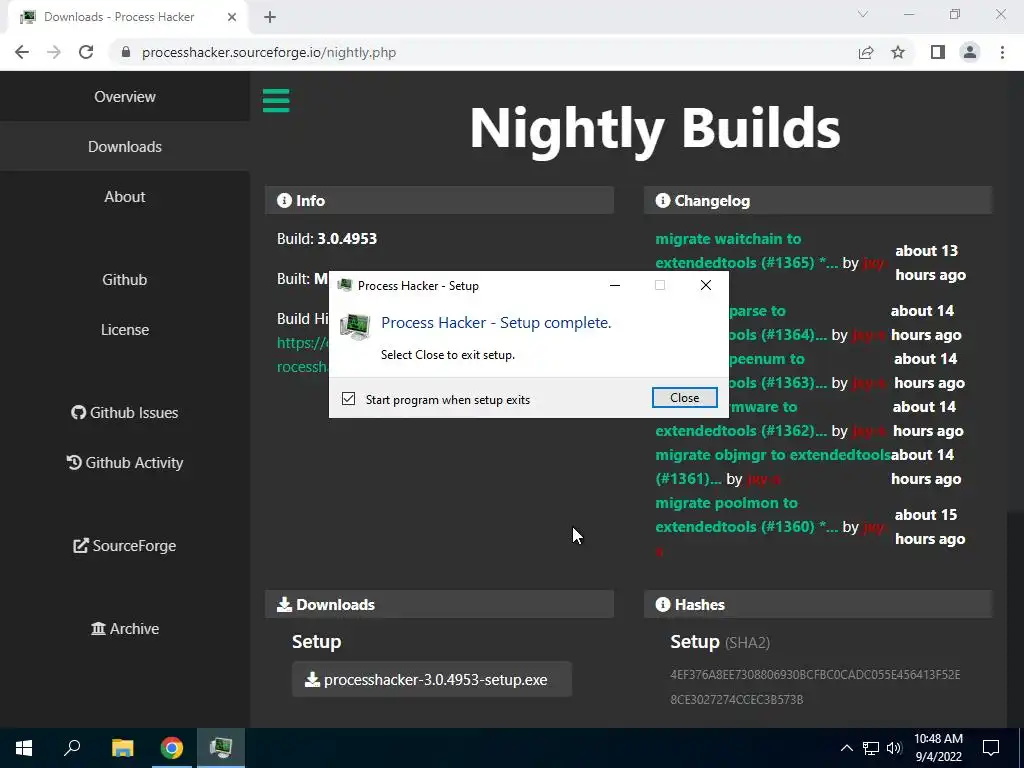Reload the page with refresh icon
This screenshot has height=768, width=1024.
[x=86, y=52]
